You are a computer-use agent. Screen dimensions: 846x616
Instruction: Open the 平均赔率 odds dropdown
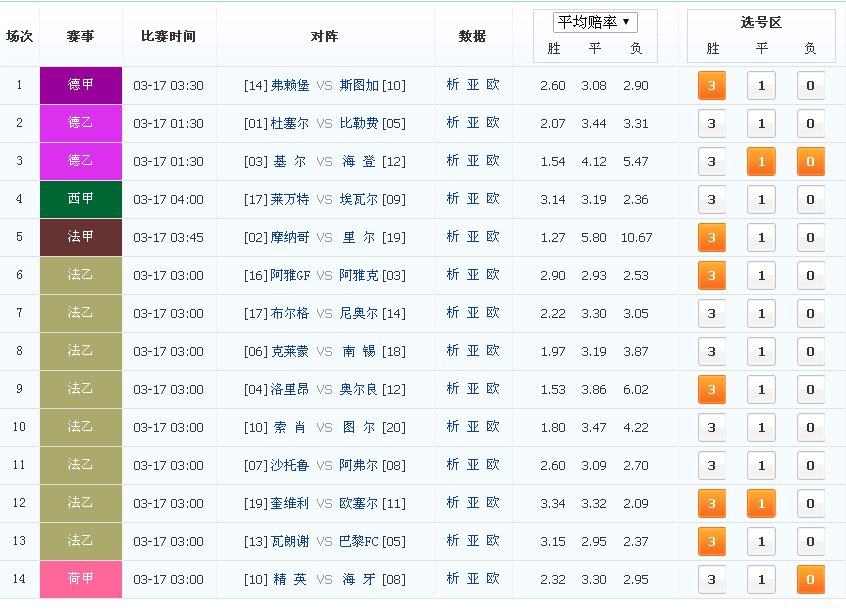[x=595, y=22]
